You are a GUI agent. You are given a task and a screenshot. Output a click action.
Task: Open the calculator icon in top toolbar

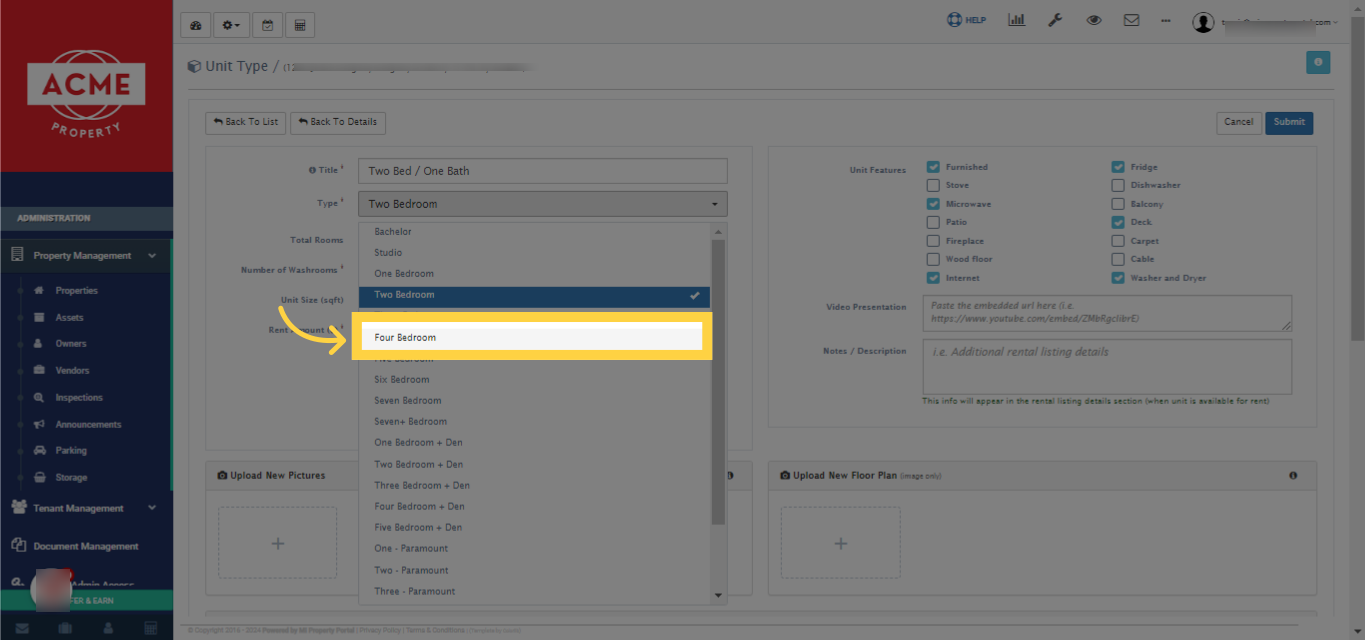click(x=300, y=25)
